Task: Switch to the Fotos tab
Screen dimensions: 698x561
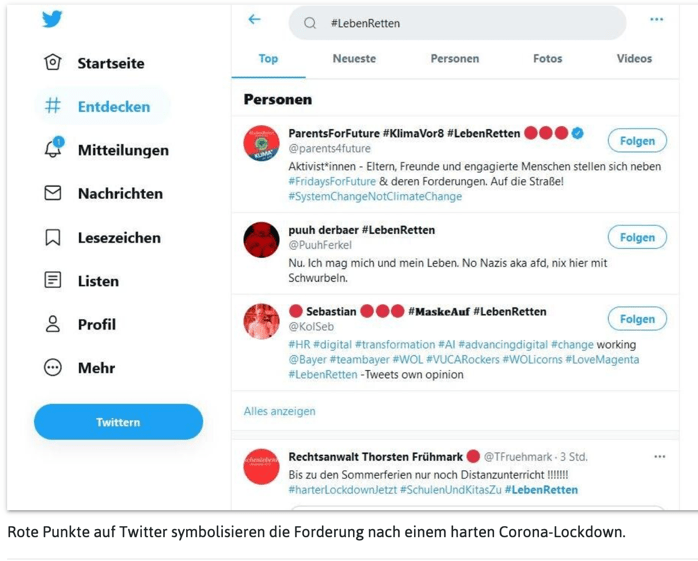Action: point(547,59)
